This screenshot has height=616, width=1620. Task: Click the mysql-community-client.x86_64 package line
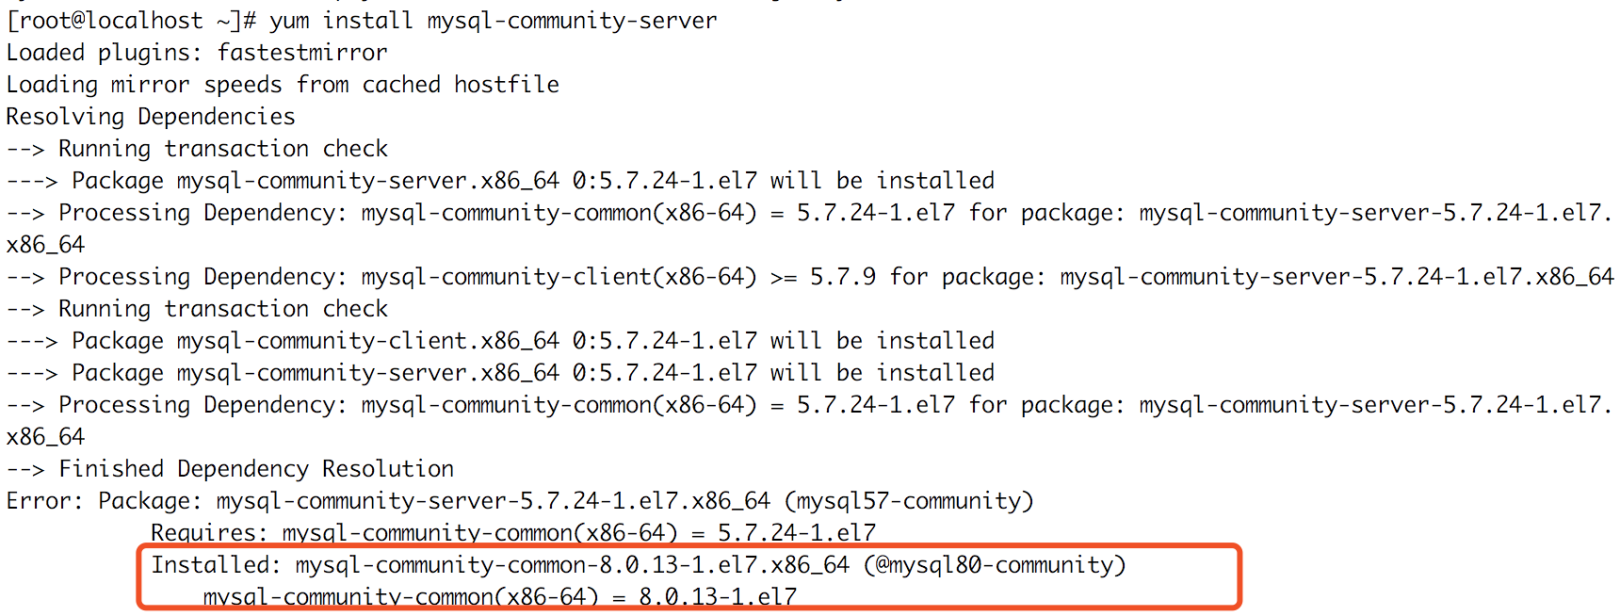tap(500, 341)
